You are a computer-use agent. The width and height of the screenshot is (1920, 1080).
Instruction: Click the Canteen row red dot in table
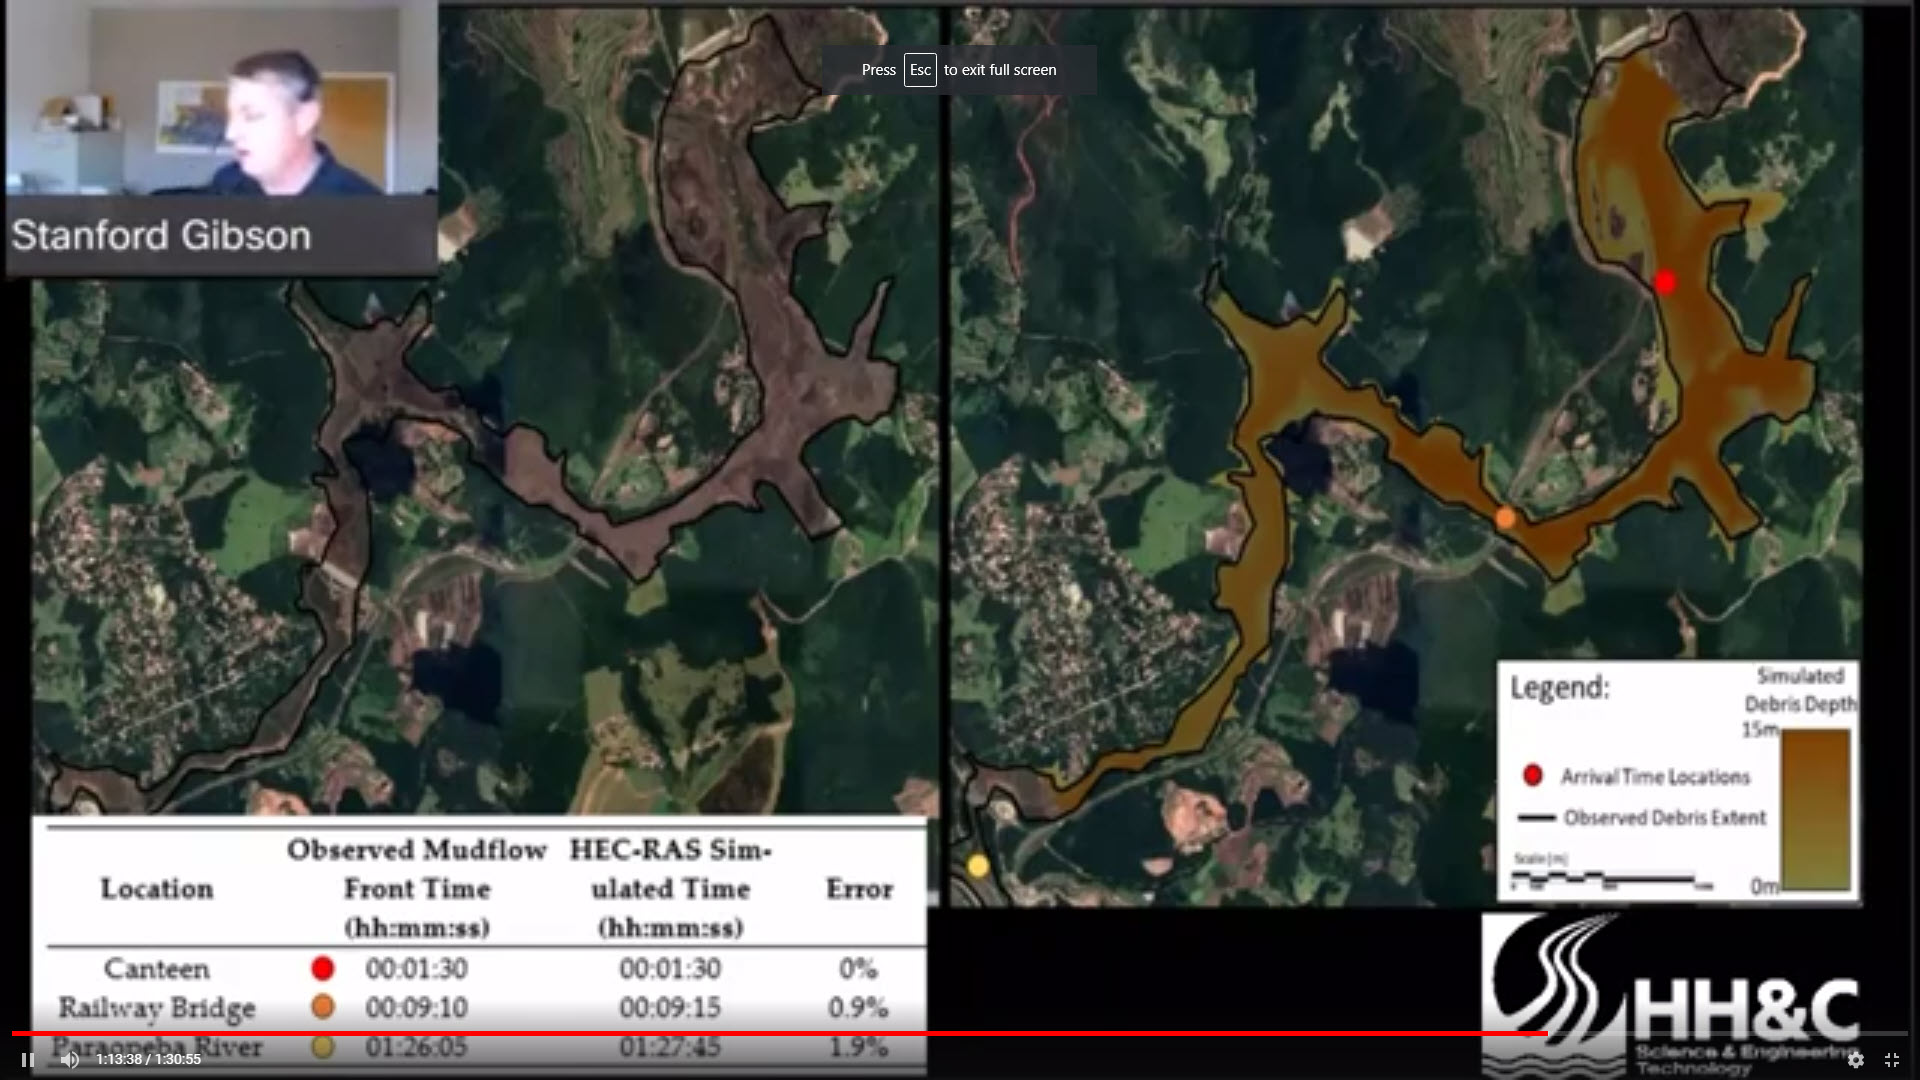click(x=322, y=968)
